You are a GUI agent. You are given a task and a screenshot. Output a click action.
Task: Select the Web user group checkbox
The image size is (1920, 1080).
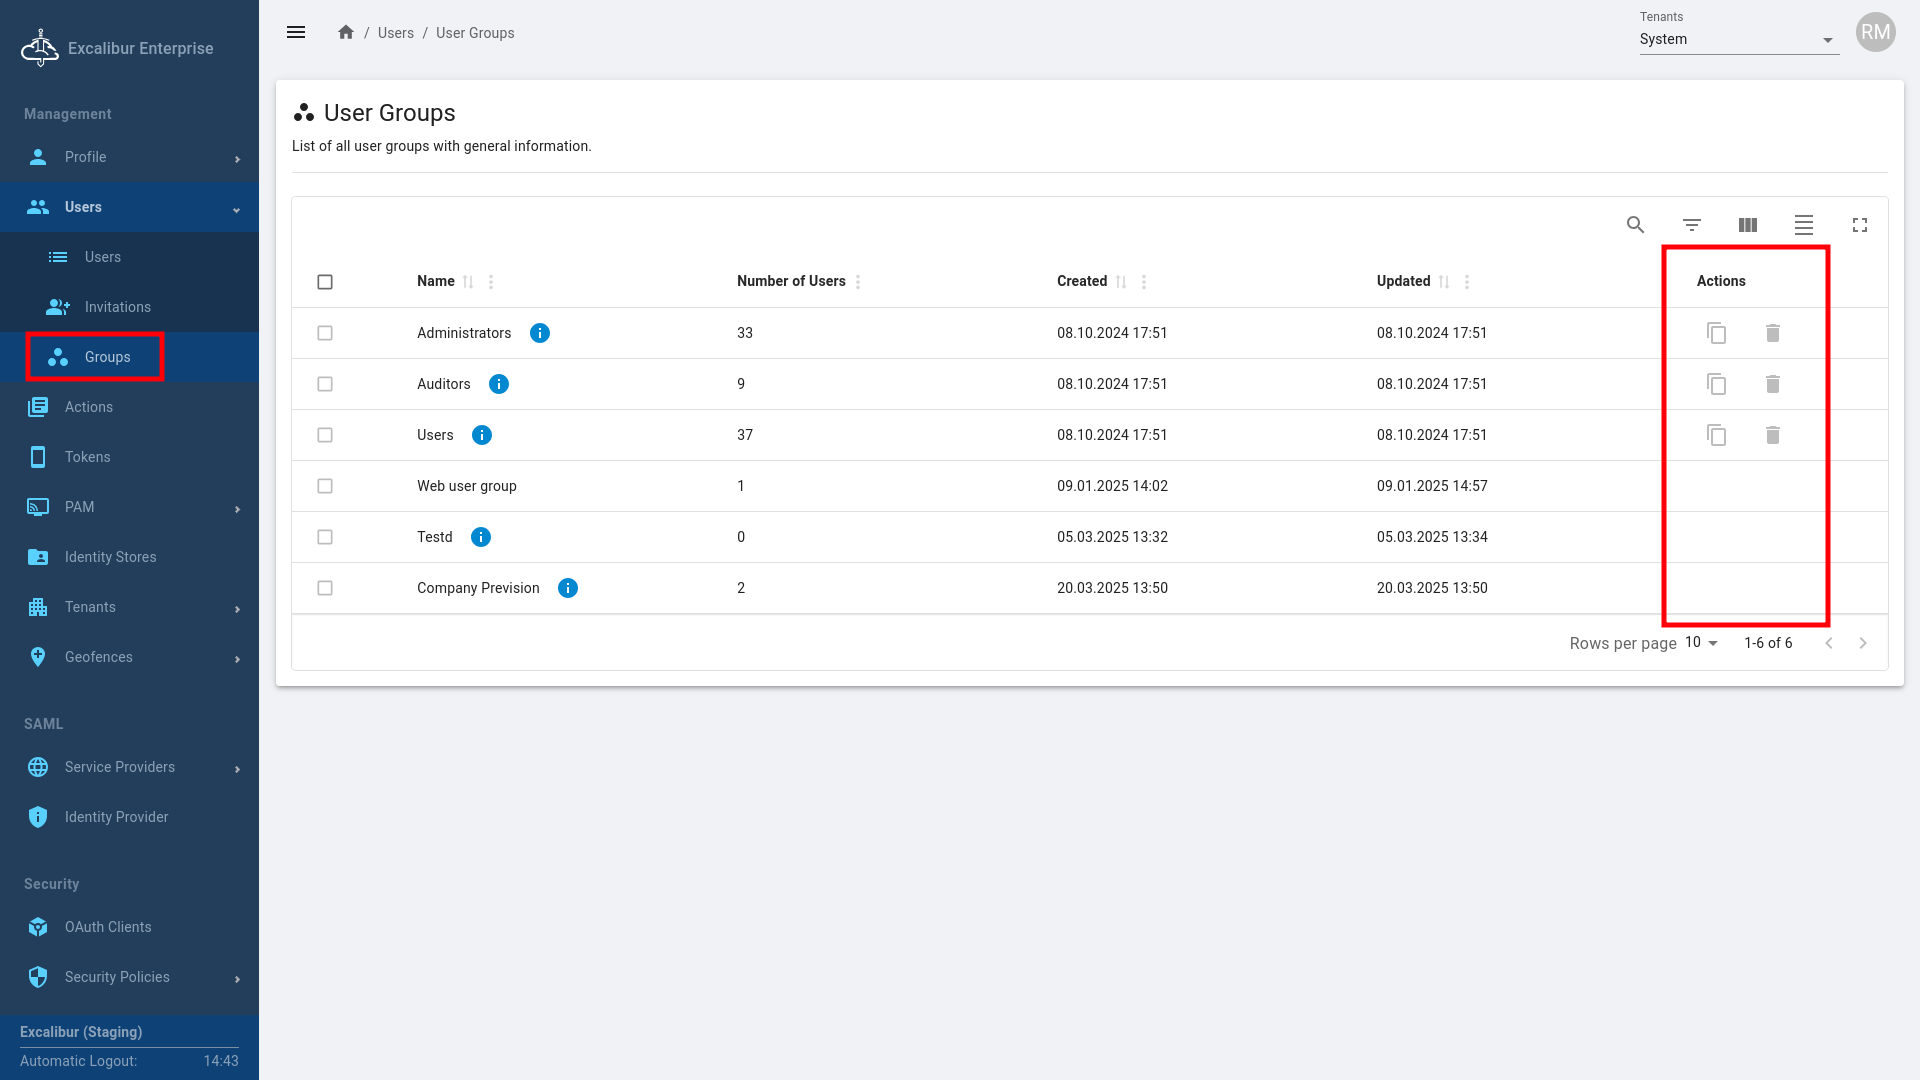325,486
